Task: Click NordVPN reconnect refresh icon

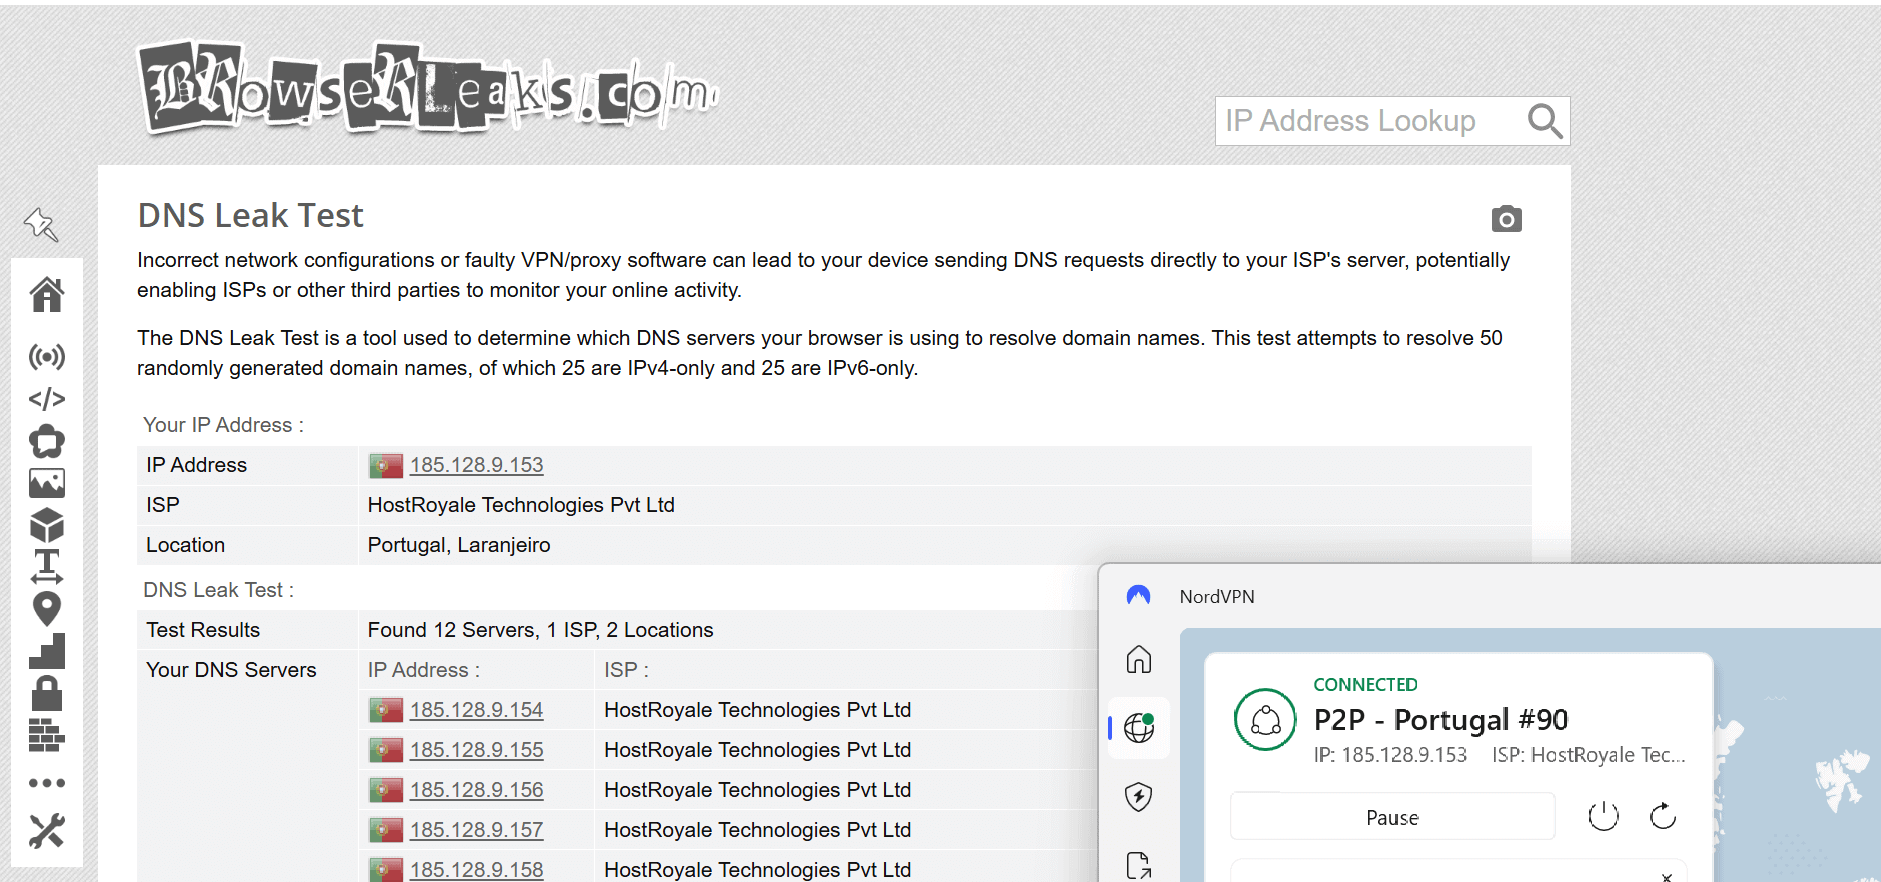Action: pyautogui.click(x=1663, y=816)
